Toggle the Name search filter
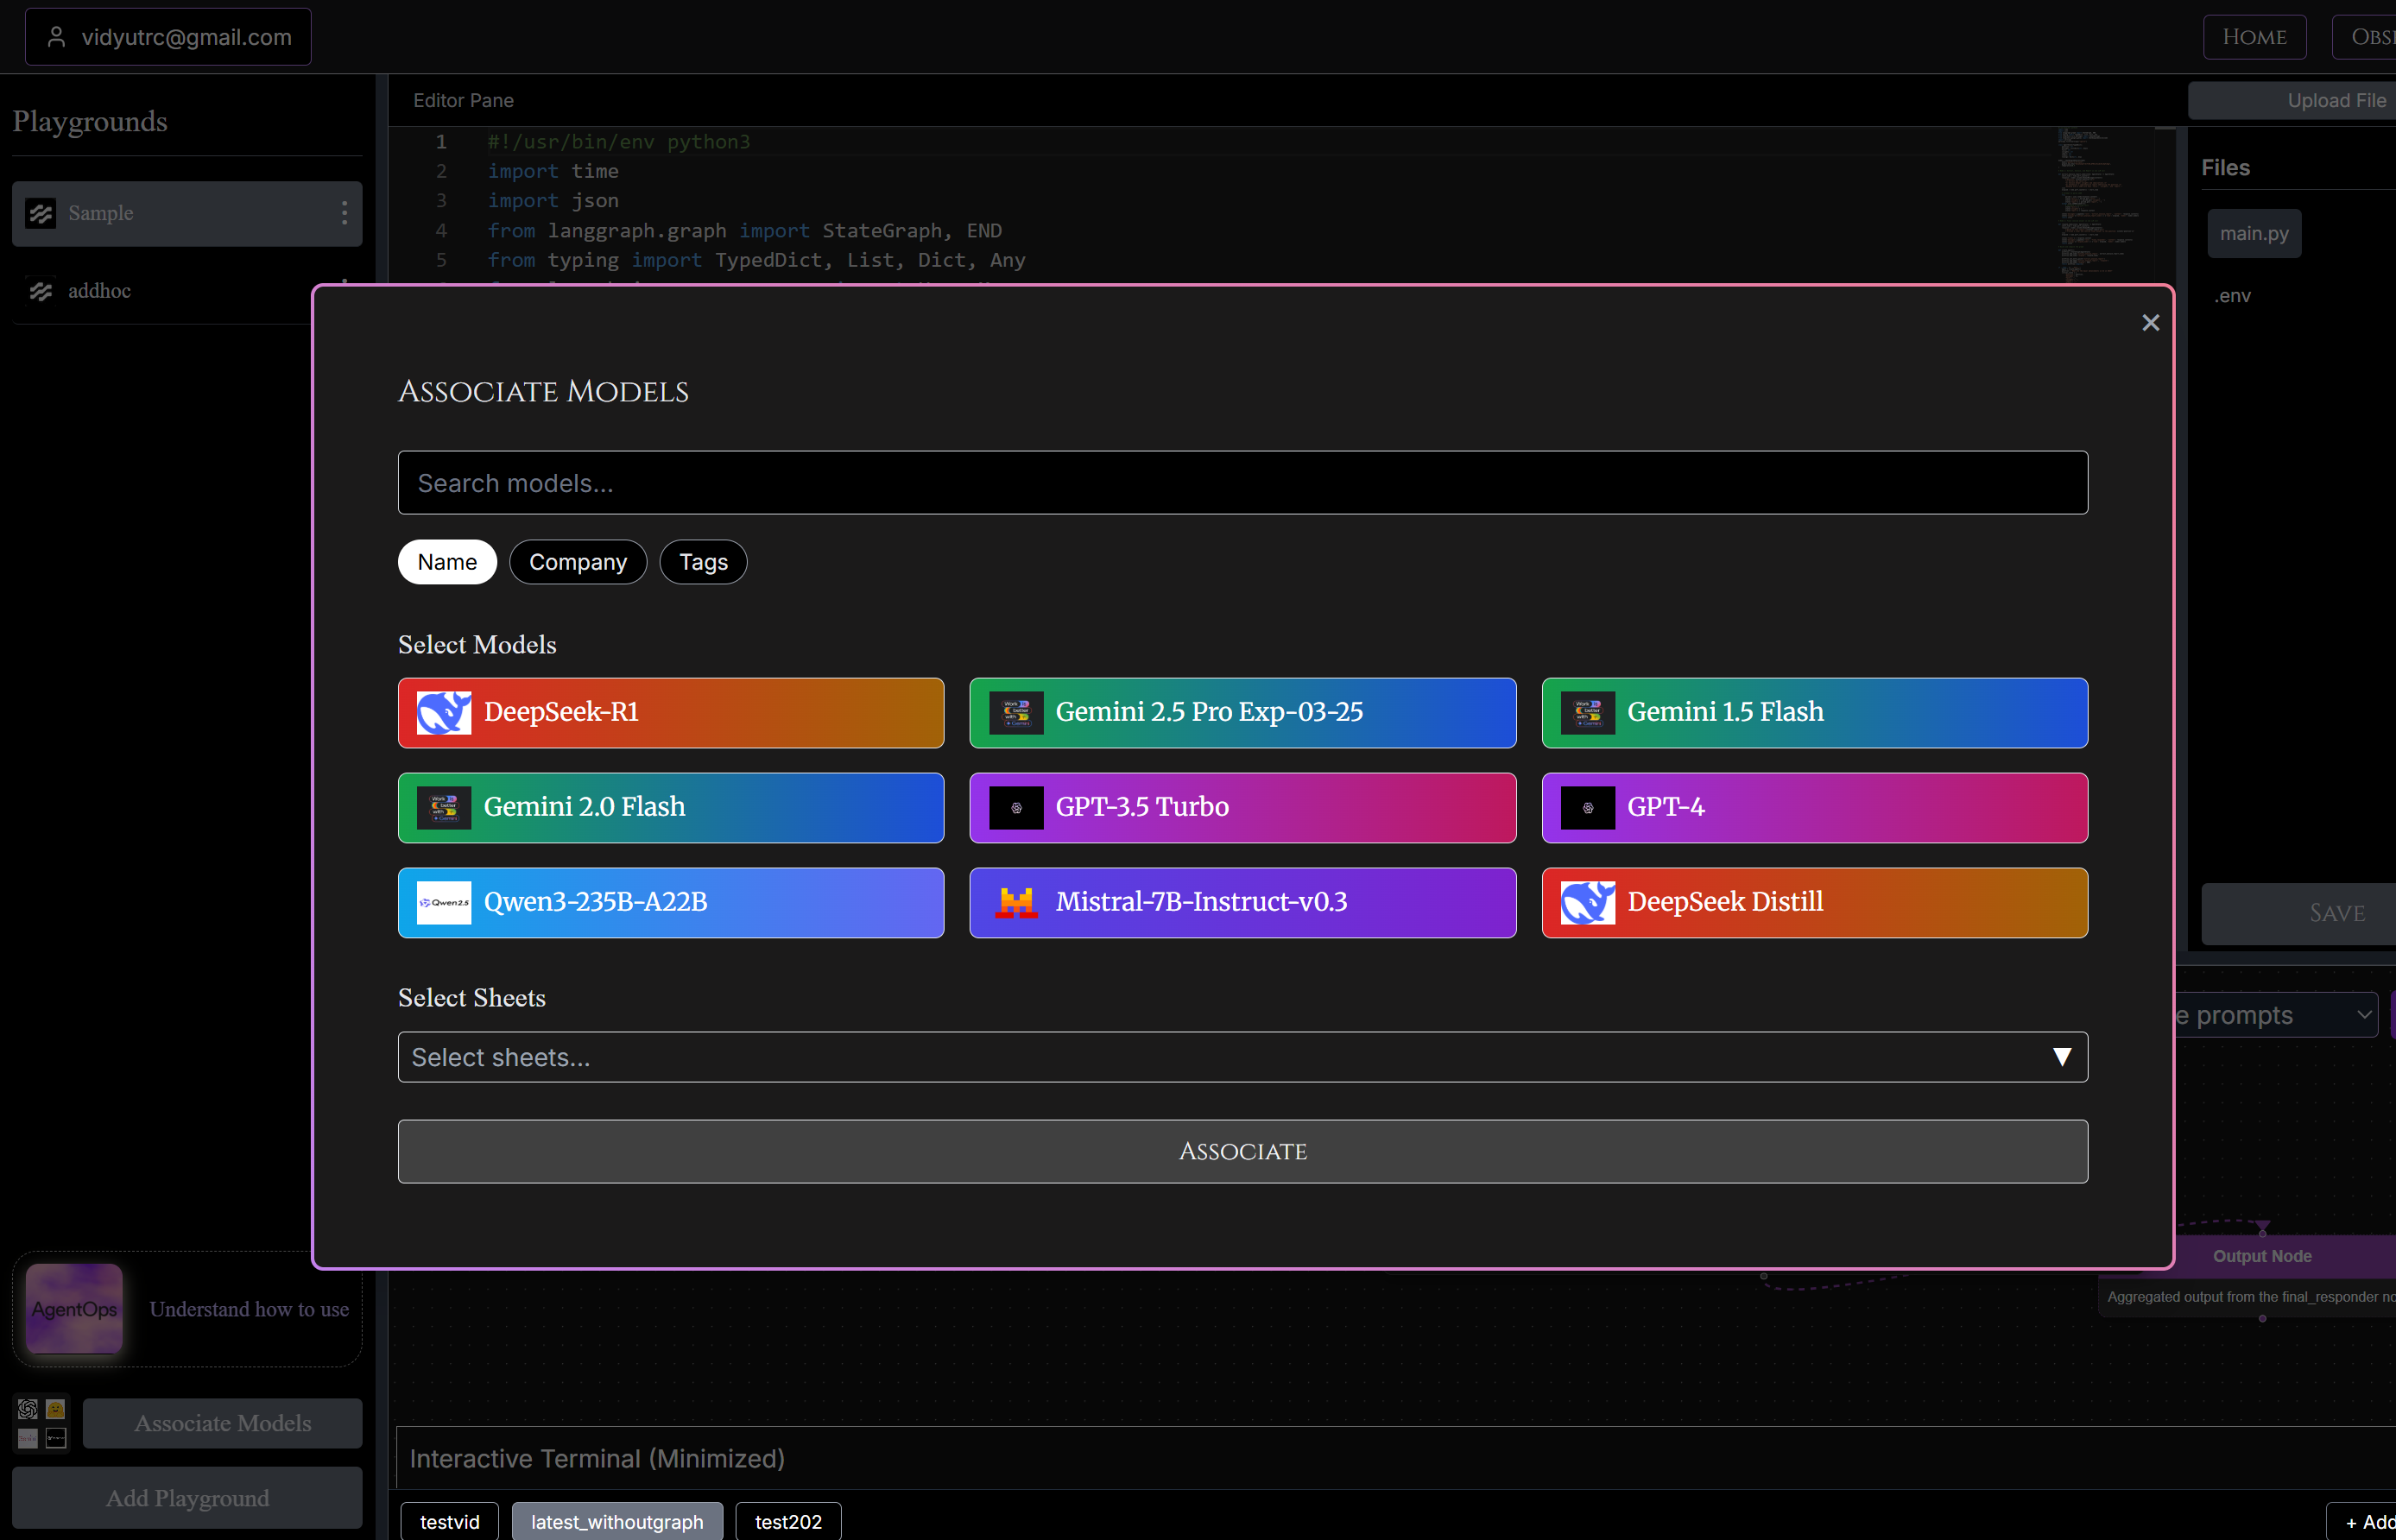 click(x=447, y=562)
